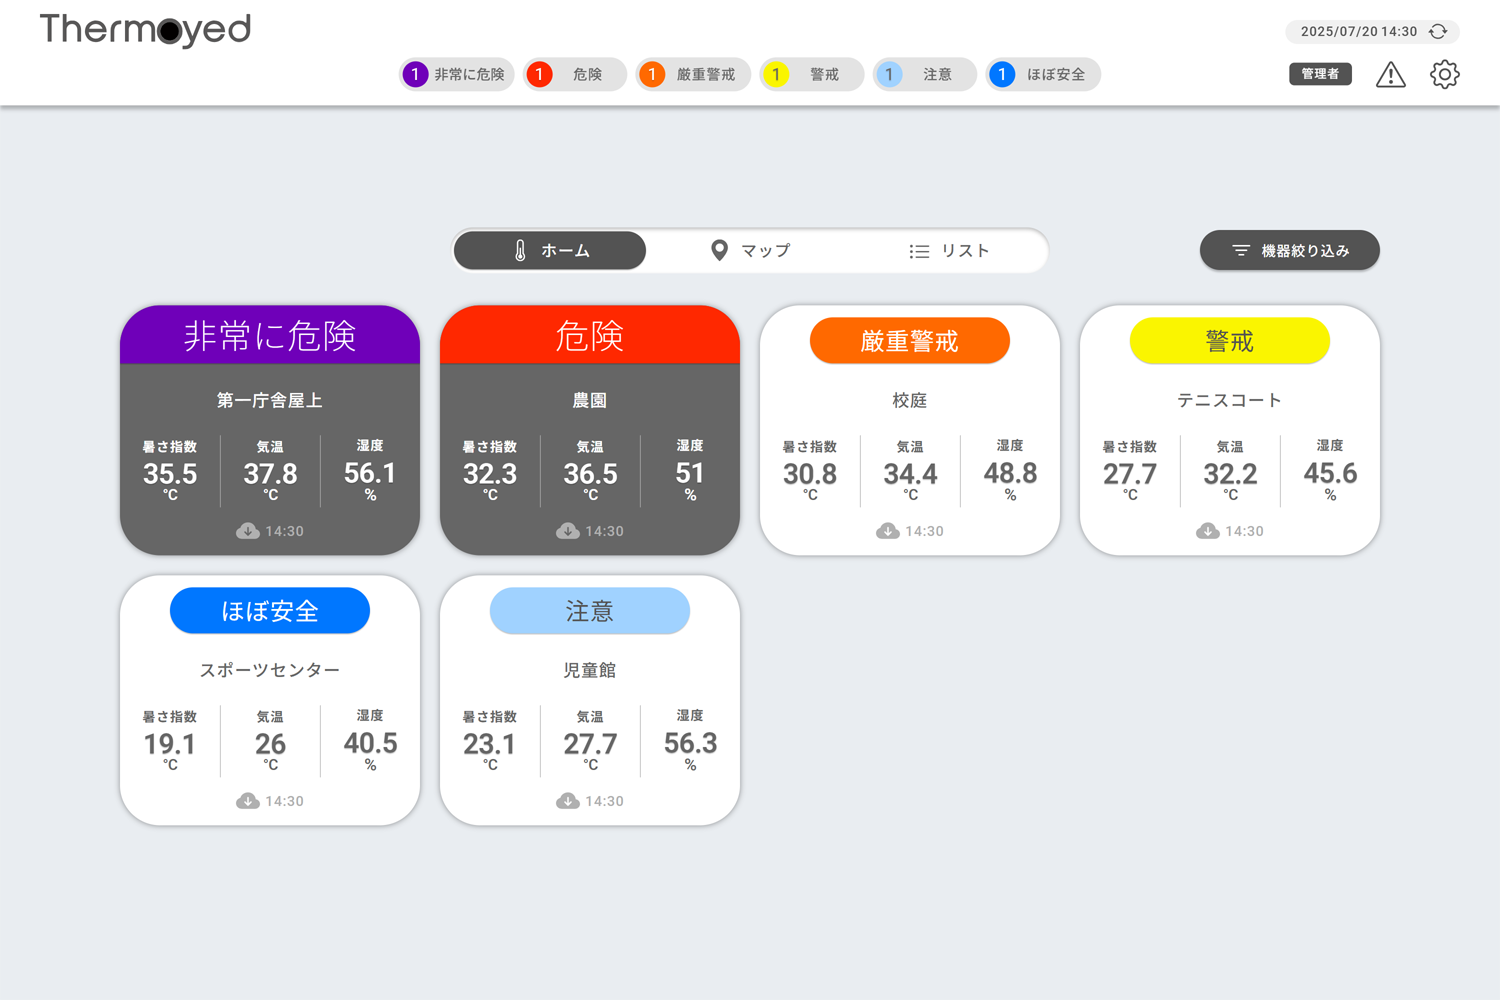The width and height of the screenshot is (1500, 1000).
Task: Open the 機器絞り込み device filter
Action: [1289, 251]
